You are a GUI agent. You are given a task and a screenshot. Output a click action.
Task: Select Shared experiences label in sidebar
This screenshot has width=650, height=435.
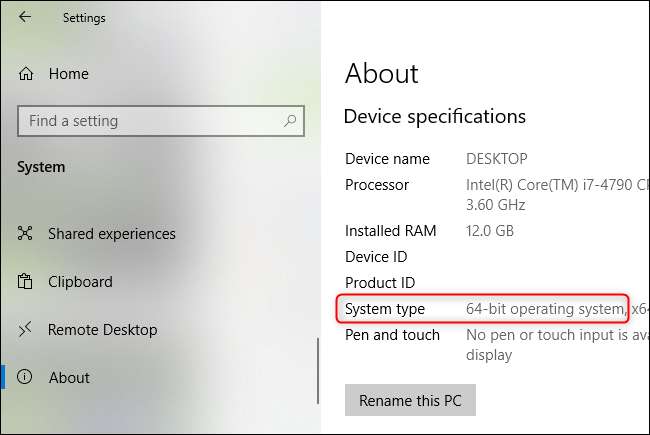click(x=111, y=234)
